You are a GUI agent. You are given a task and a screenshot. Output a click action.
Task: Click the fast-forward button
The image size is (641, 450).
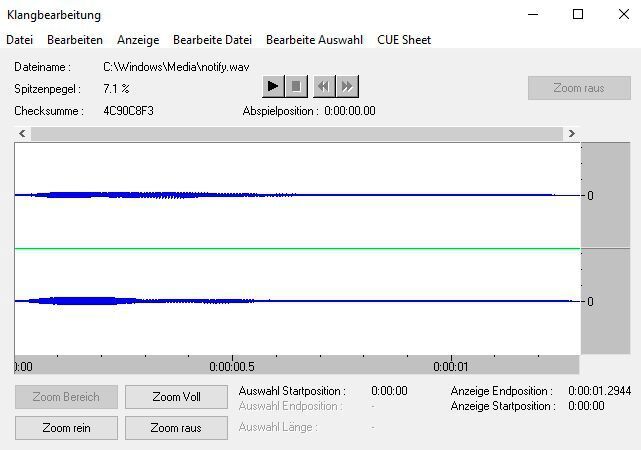coord(347,86)
